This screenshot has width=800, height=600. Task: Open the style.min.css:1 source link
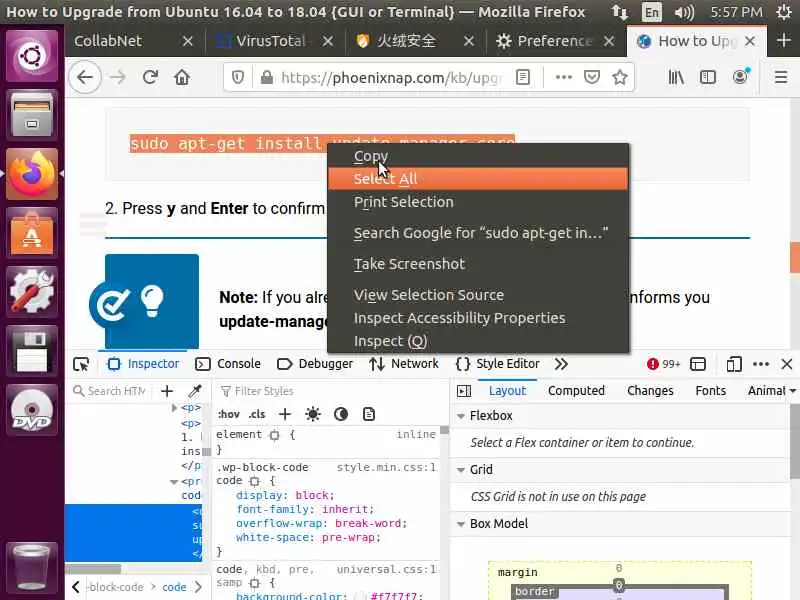(x=386, y=467)
